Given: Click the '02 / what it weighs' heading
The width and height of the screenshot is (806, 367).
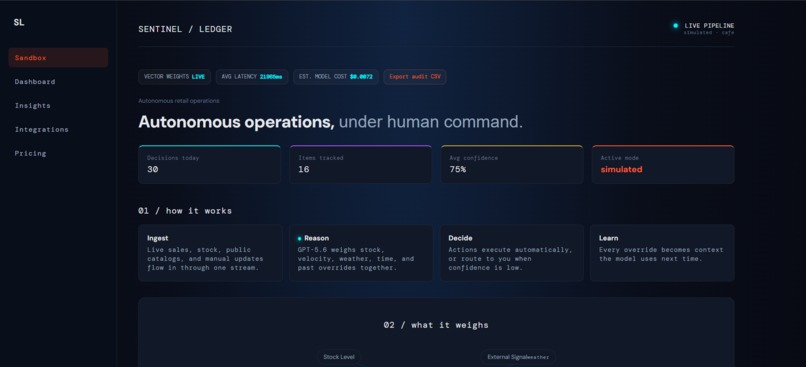Looking at the screenshot, I should pos(436,325).
